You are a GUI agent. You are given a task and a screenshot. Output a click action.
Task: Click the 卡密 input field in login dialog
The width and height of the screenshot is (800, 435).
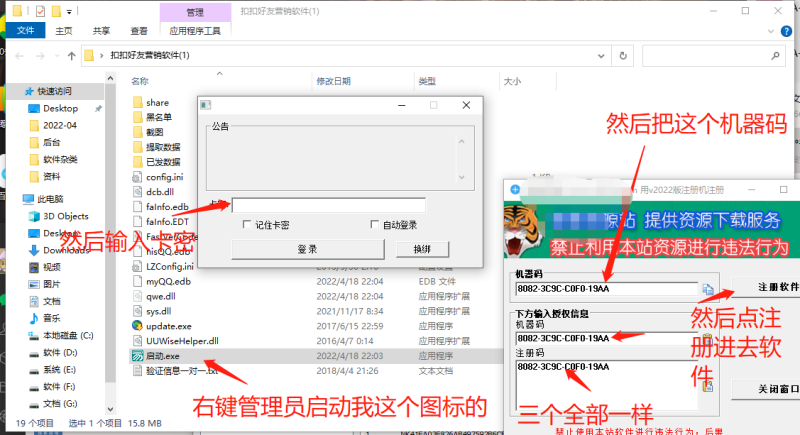pyautogui.click(x=328, y=205)
